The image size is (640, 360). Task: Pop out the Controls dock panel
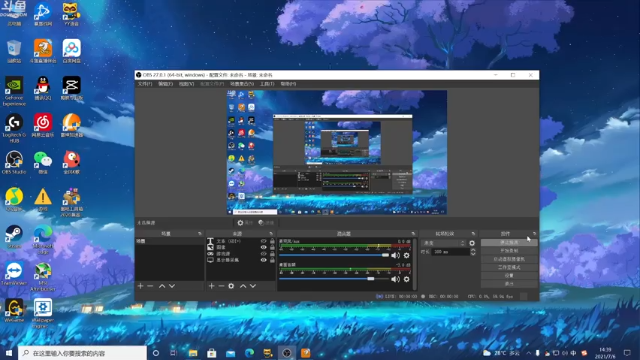[x=534, y=234]
